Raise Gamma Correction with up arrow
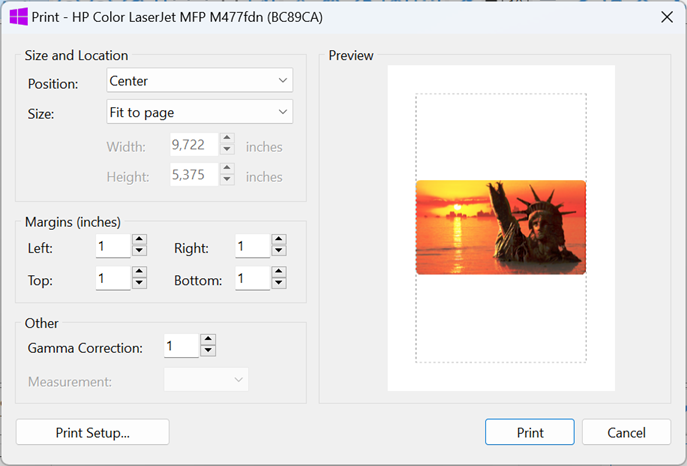 [208, 339]
